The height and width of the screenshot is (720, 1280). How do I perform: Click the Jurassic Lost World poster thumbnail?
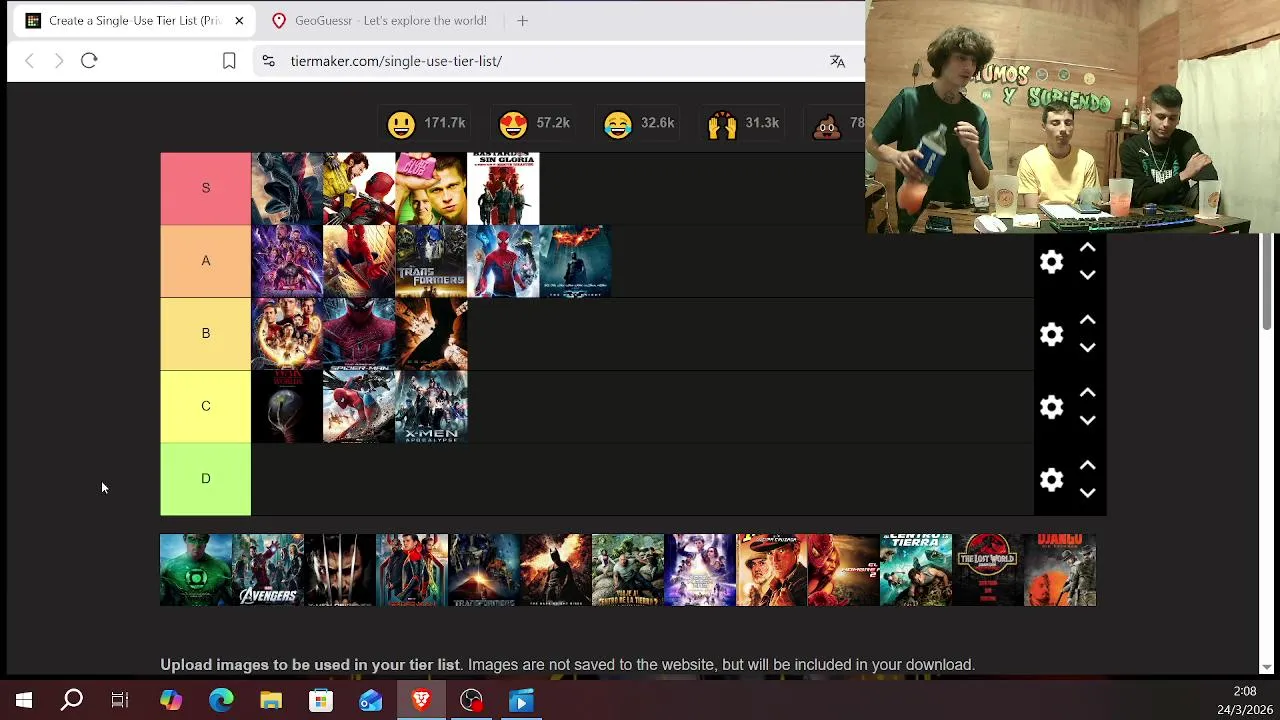[x=988, y=570]
